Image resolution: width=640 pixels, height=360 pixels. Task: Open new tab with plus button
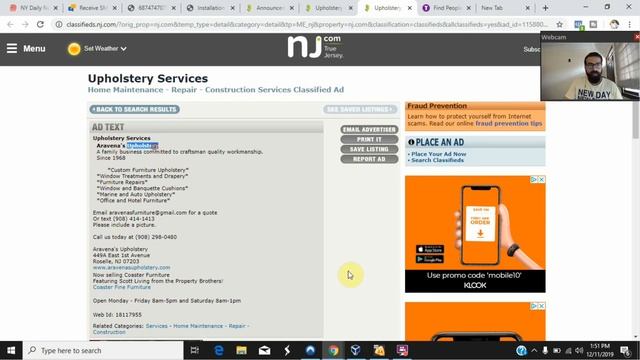point(545,8)
